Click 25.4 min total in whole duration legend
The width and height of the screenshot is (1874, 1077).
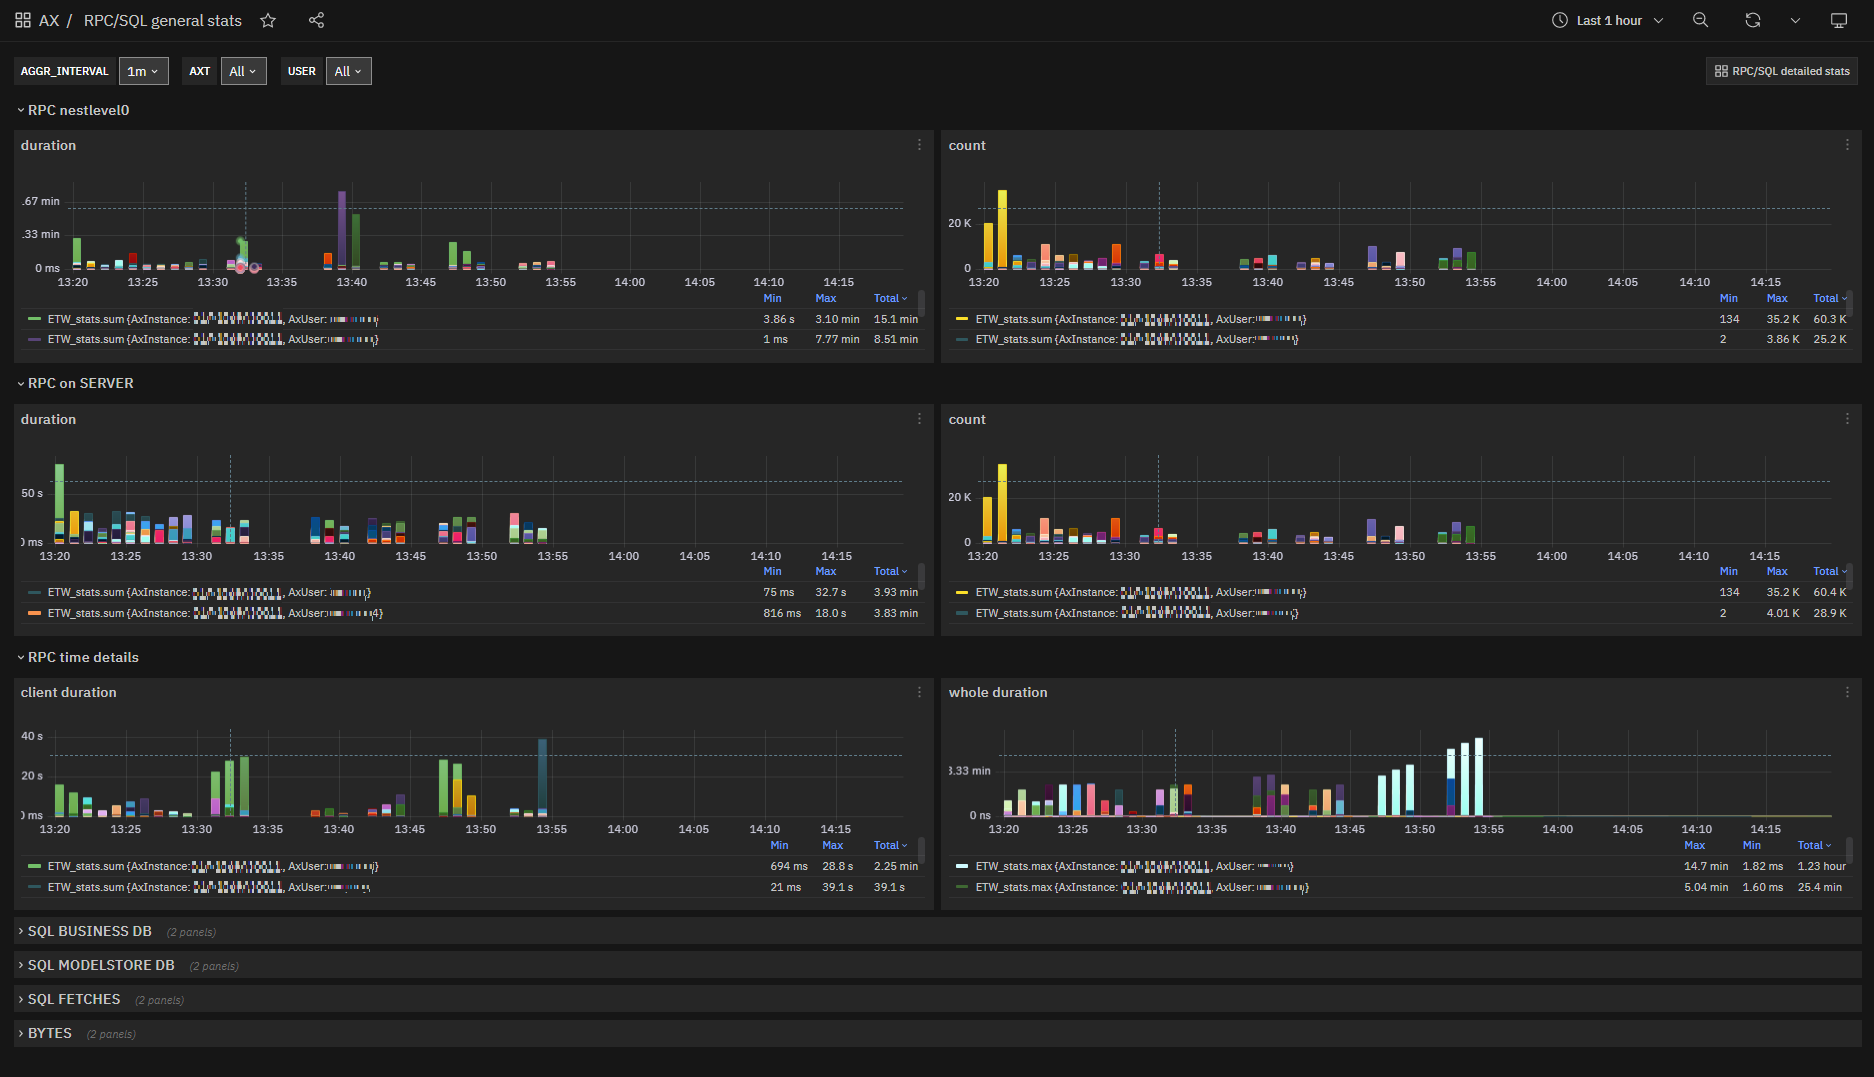click(1820, 887)
